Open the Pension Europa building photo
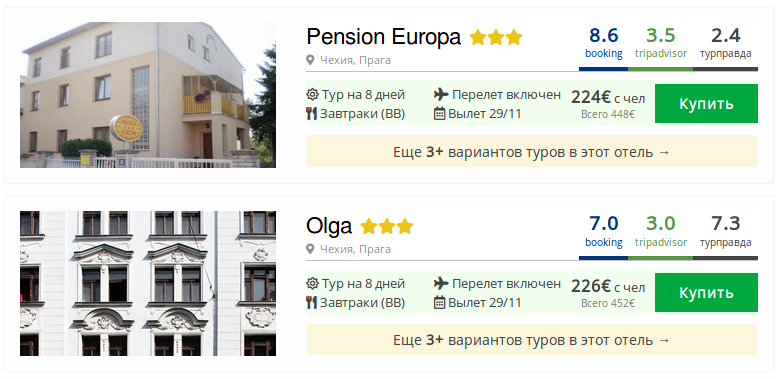 [x=148, y=95]
